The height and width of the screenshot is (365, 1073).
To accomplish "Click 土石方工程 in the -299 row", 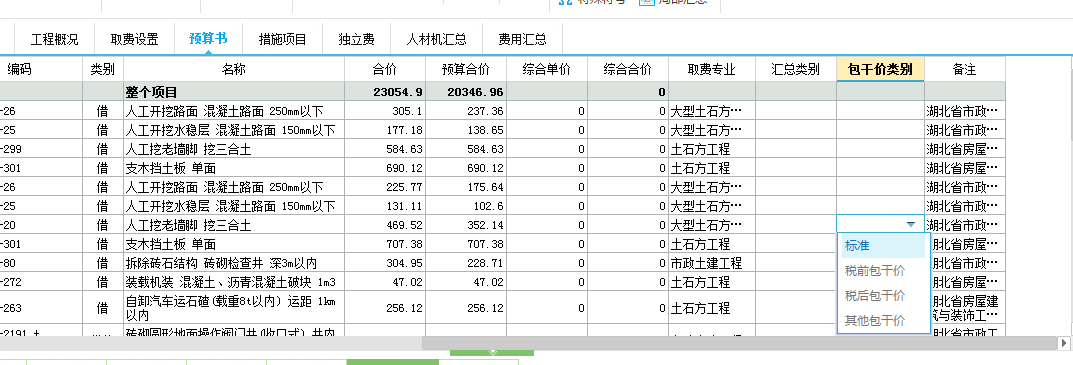I will pyautogui.click(x=712, y=149).
